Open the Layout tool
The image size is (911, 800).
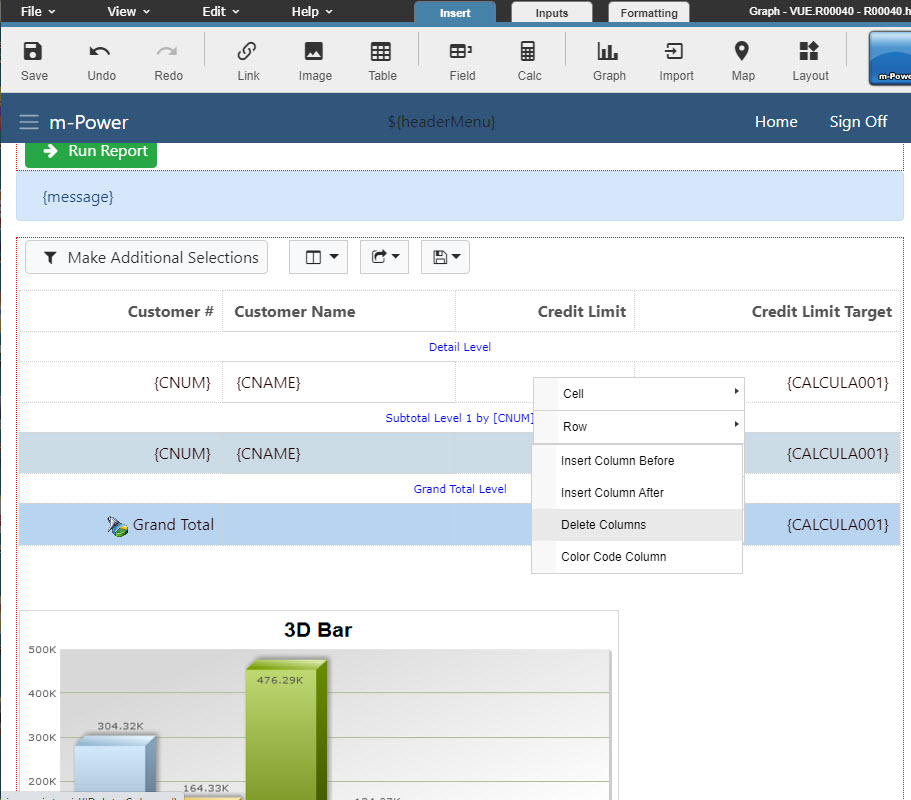pyautogui.click(x=810, y=61)
